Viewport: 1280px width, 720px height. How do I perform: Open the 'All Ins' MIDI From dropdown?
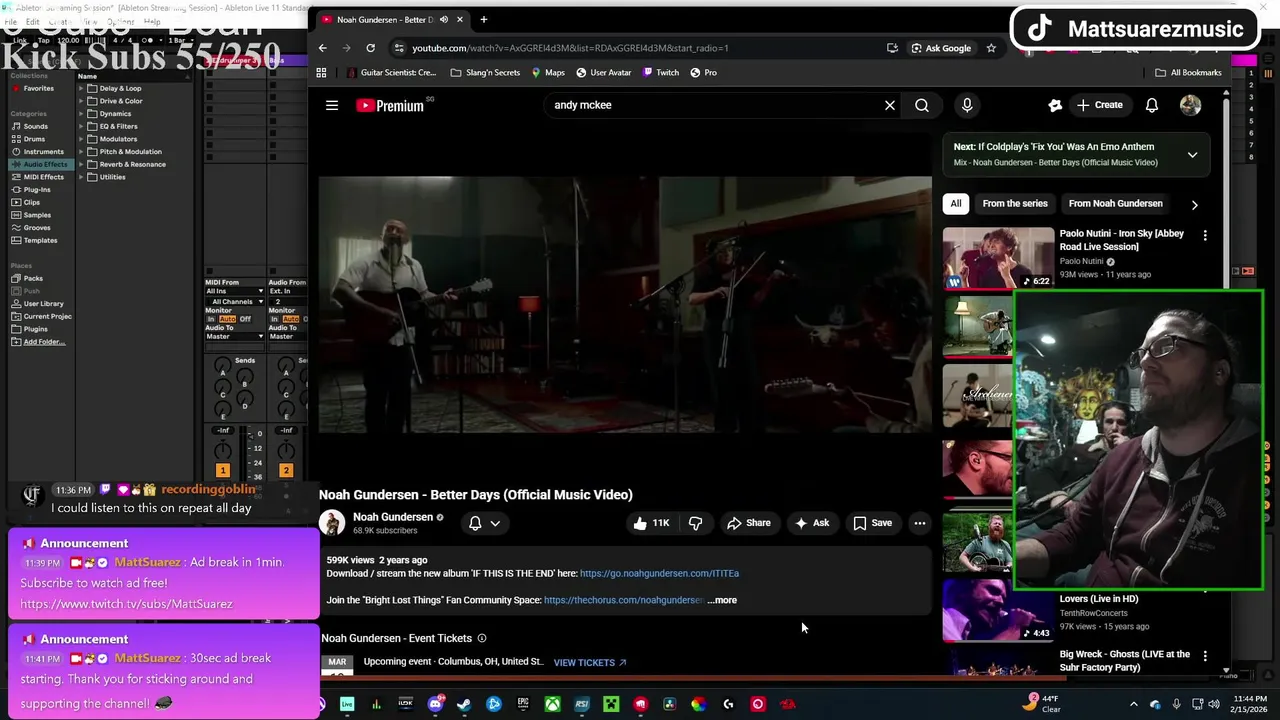tap(235, 291)
